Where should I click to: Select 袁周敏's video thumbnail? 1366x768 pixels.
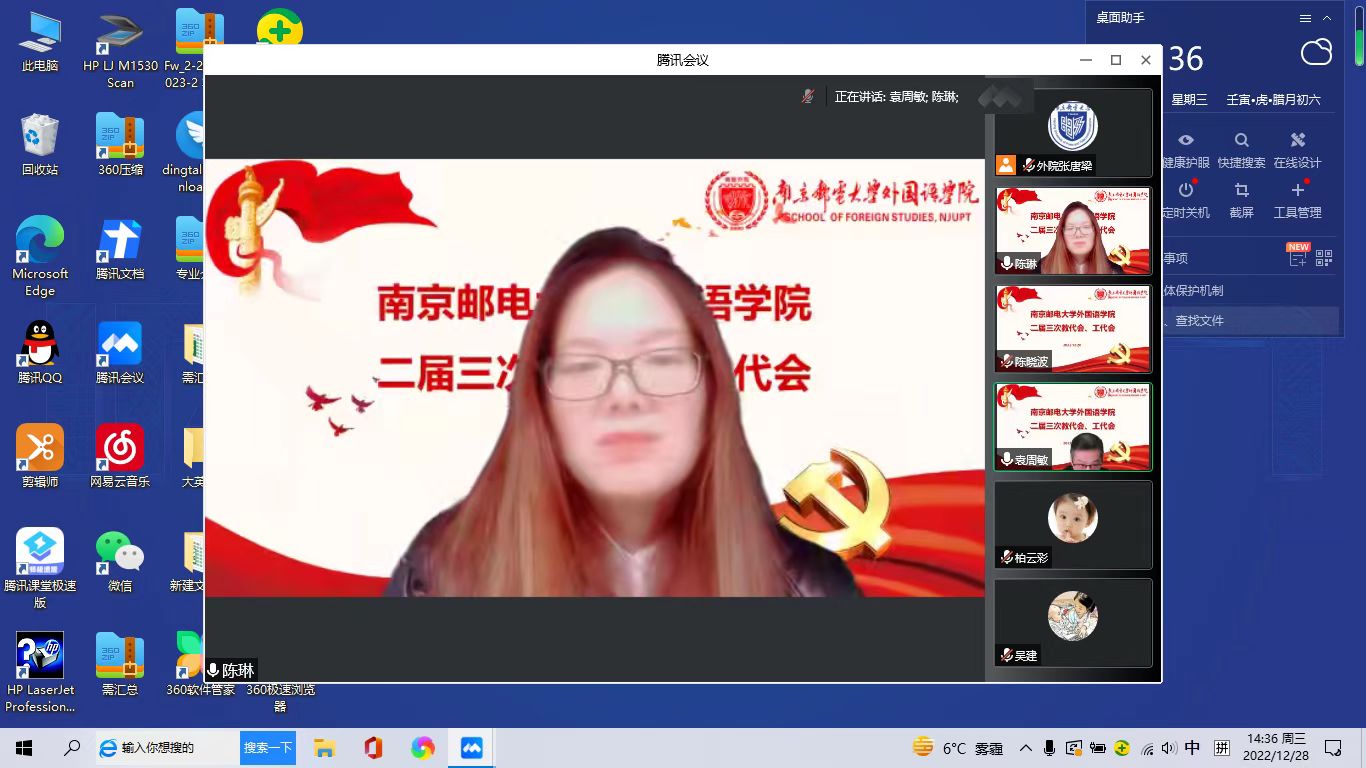pos(1073,427)
